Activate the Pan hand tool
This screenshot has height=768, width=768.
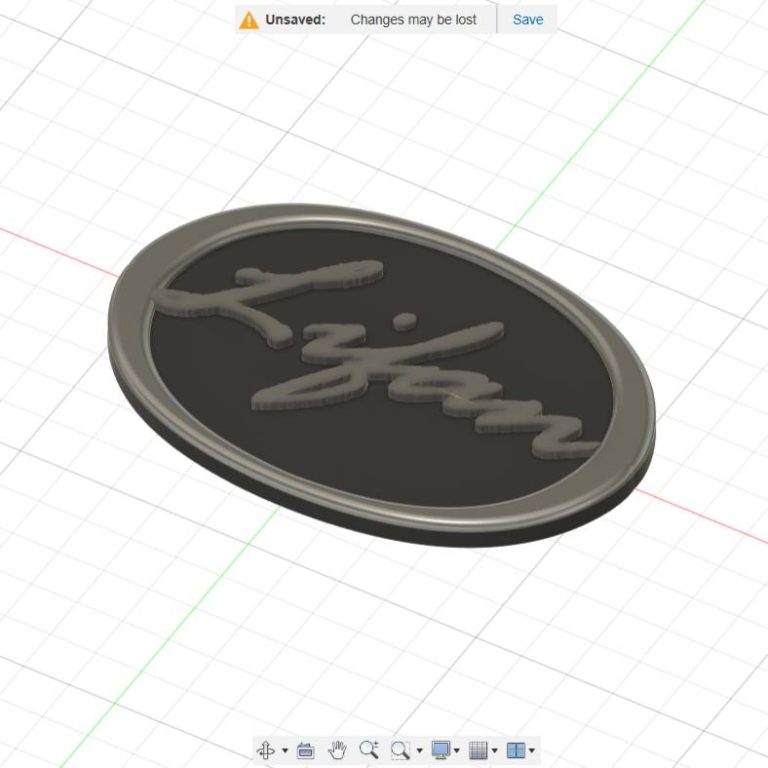pyautogui.click(x=338, y=749)
